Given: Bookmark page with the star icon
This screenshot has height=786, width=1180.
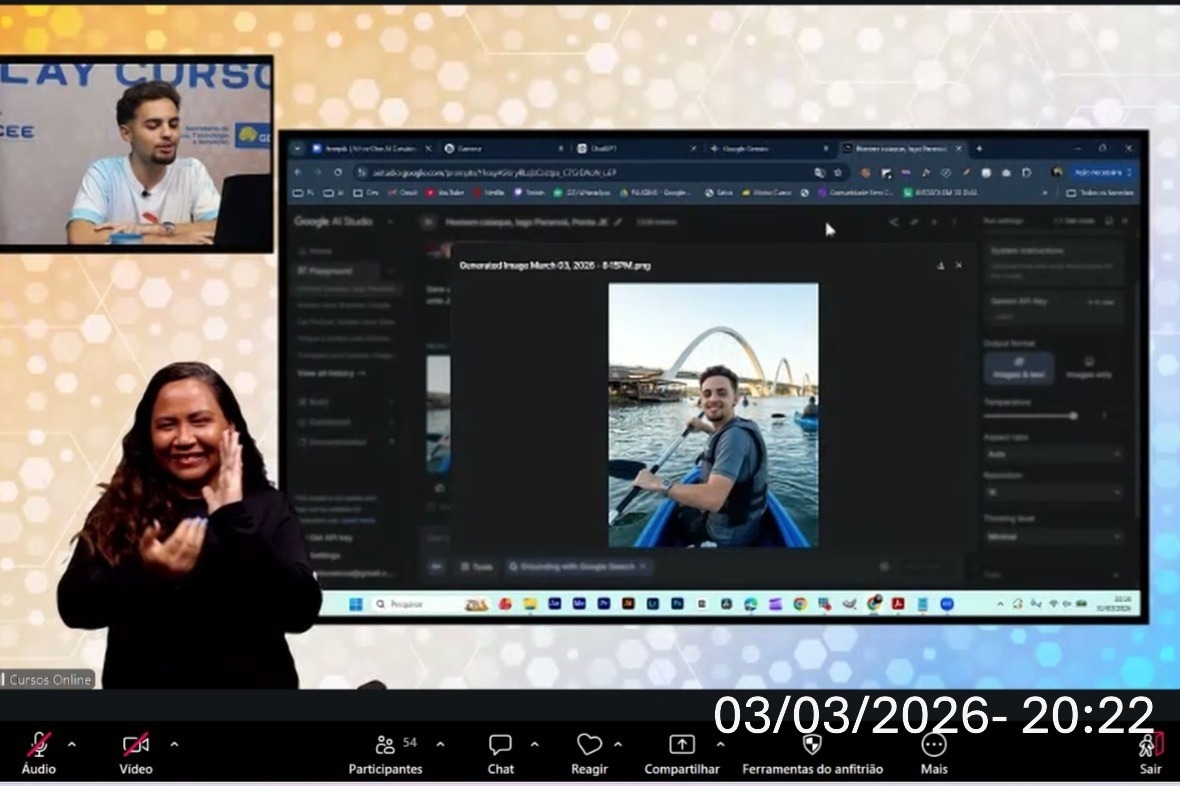Looking at the screenshot, I should (x=838, y=172).
